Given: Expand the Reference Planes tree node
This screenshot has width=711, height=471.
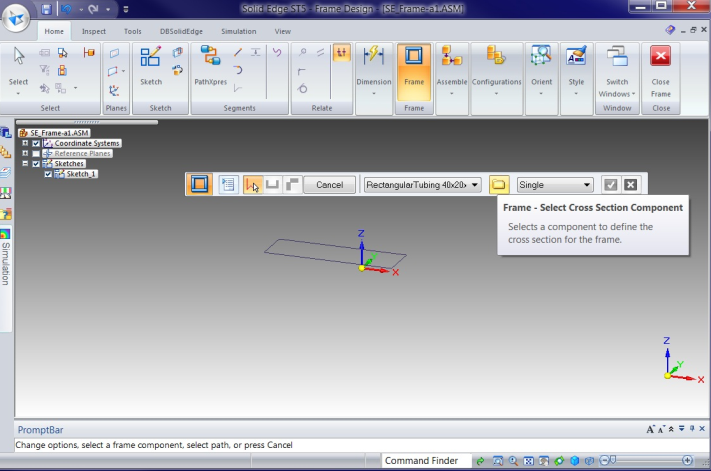Looking at the screenshot, I should (x=25, y=153).
